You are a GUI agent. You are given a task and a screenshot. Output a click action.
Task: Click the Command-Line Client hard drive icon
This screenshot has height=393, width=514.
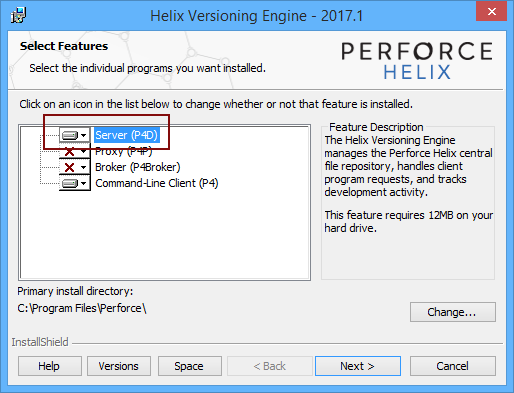[x=70, y=183]
